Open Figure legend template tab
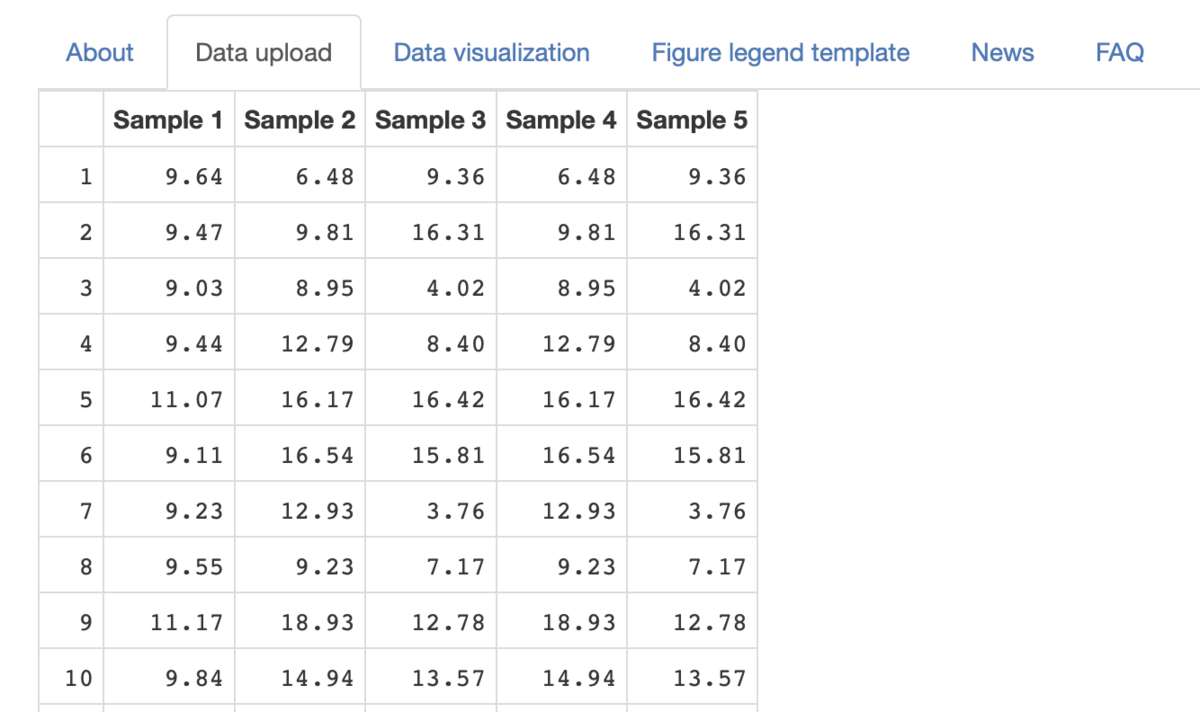The width and height of the screenshot is (1200, 712). [x=781, y=53]
